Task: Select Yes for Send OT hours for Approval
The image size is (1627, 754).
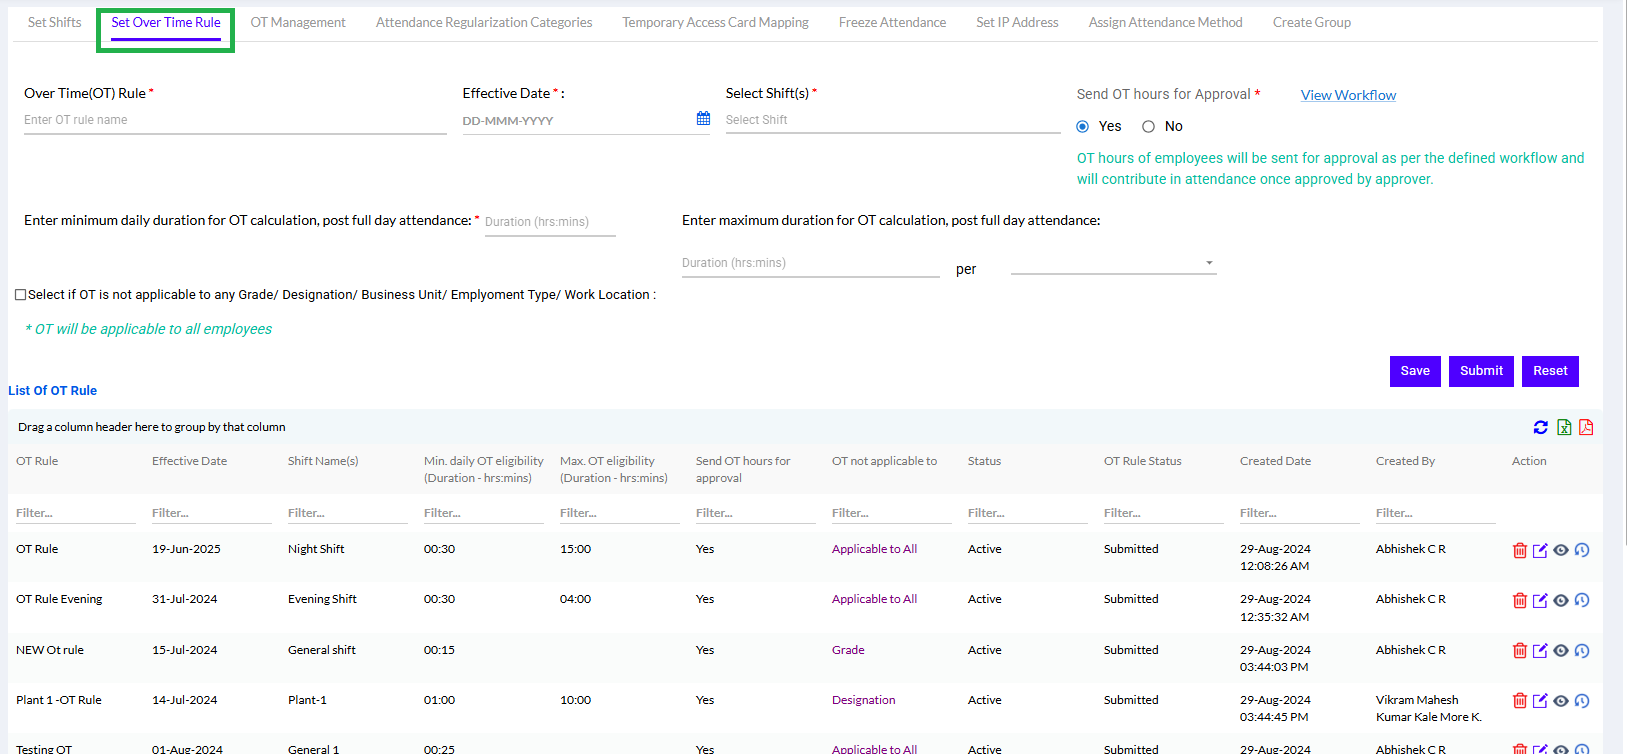Action: 1083,126
